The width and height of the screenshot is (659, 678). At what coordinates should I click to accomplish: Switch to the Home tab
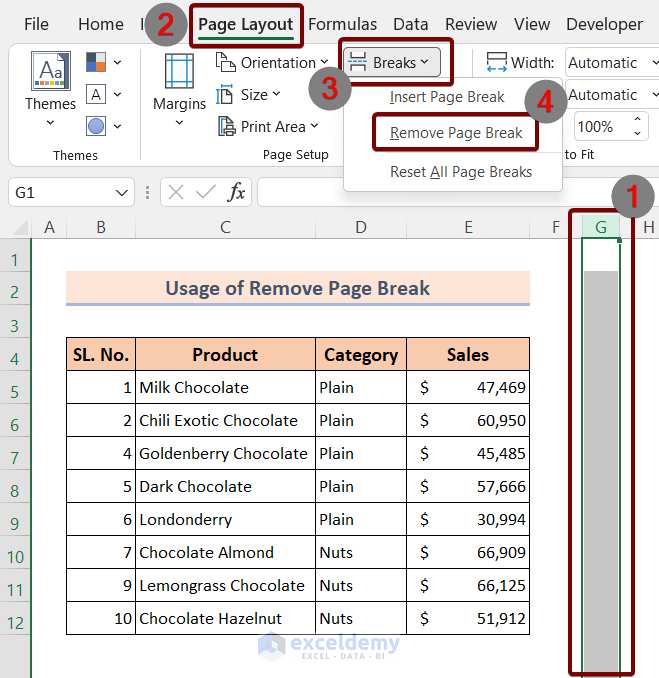[x=101, y=24]
